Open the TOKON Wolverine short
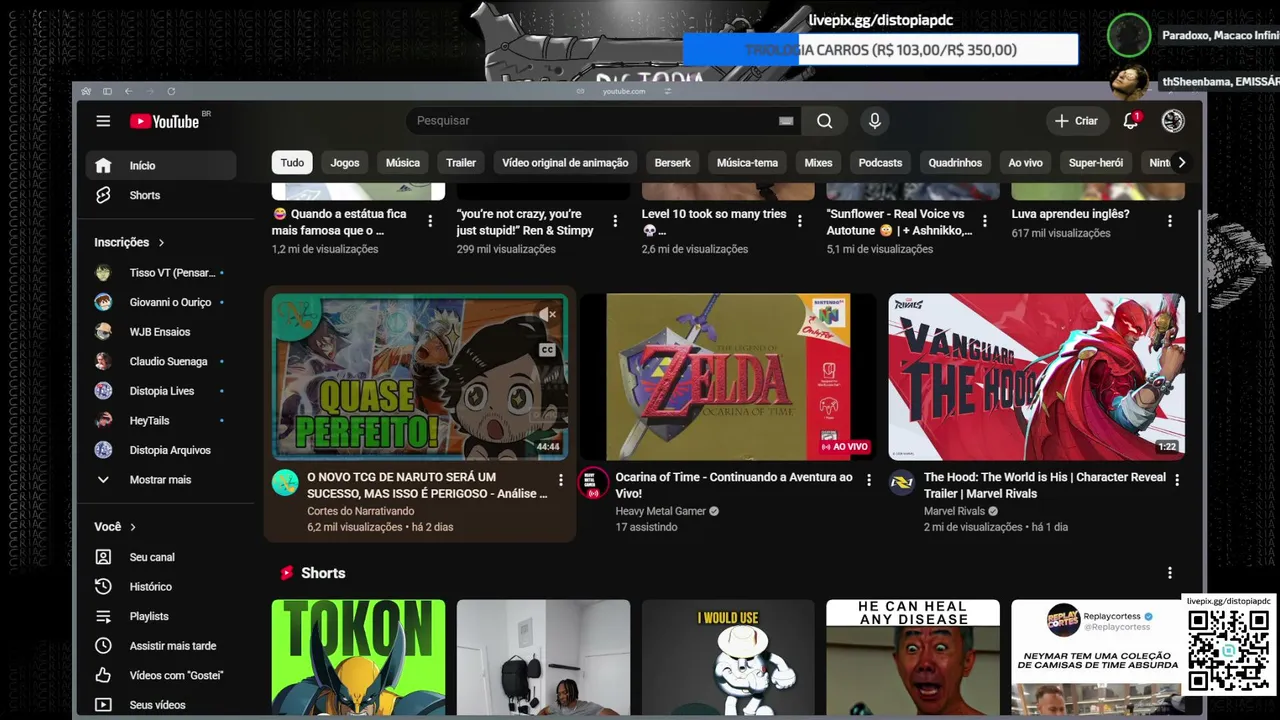 pyautogui.click(x=358, y=658)
